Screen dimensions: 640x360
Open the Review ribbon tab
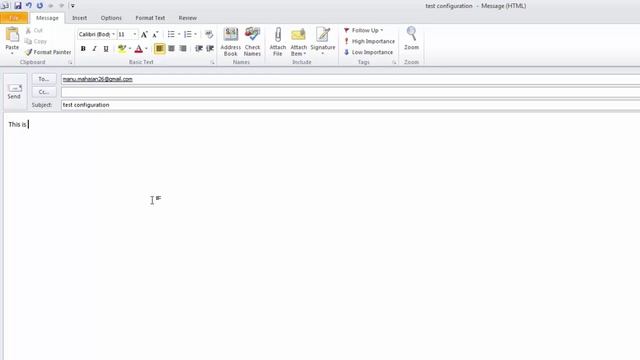pyautogui.click(x=188, y=18)
